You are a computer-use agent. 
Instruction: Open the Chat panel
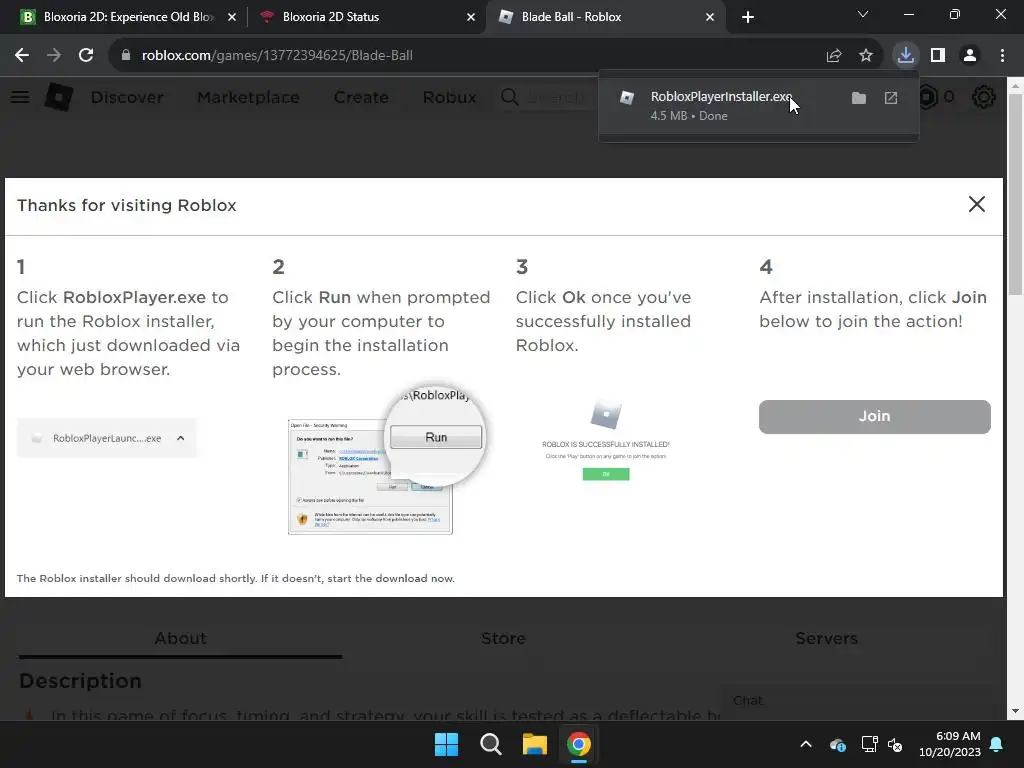856,701
